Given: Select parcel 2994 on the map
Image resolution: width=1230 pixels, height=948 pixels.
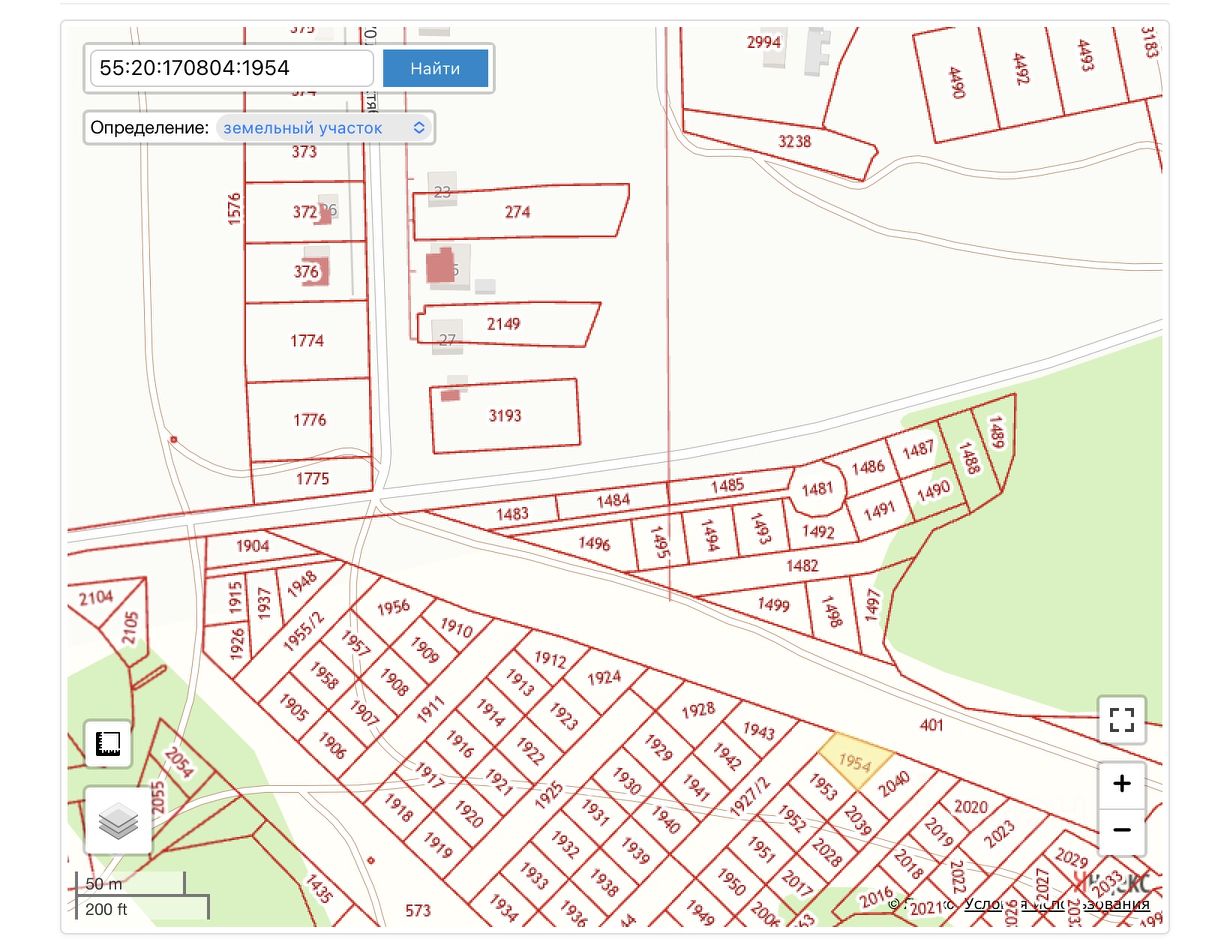Looking at the screenshot, I should pos(763,42).
